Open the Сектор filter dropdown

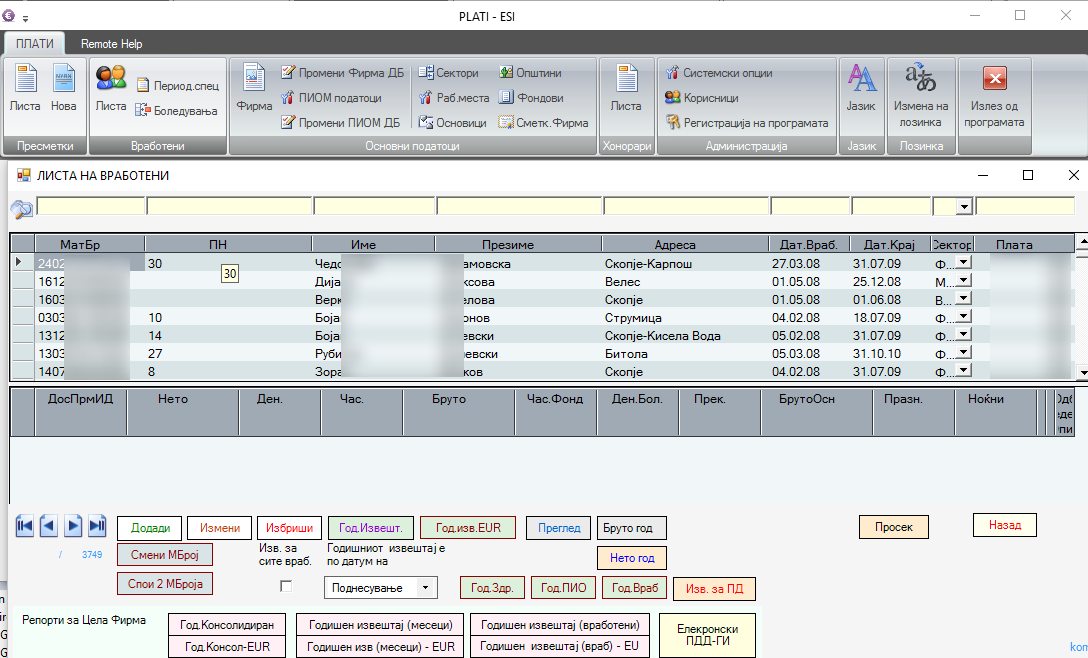(x=964, y=206)
